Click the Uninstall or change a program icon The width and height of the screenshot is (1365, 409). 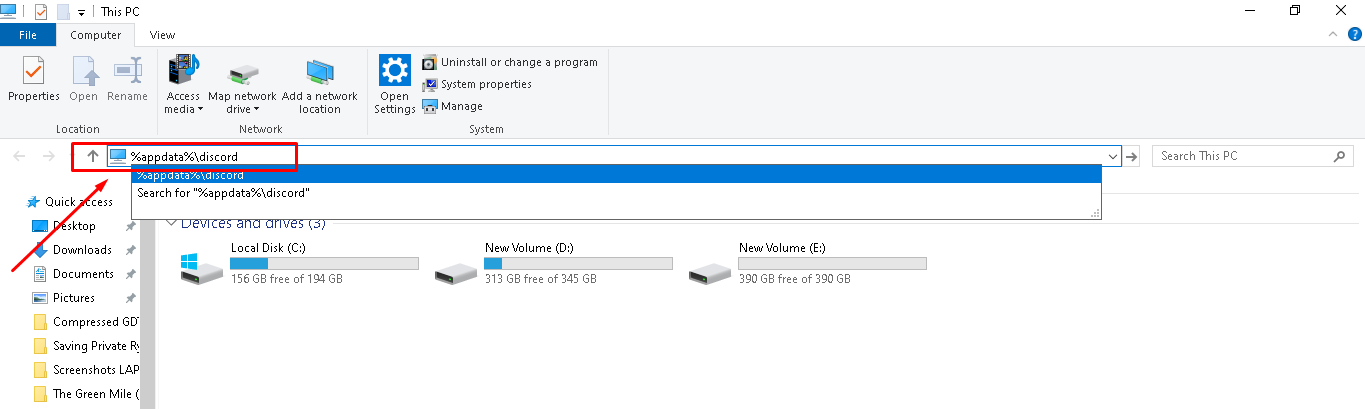point(430,62)
